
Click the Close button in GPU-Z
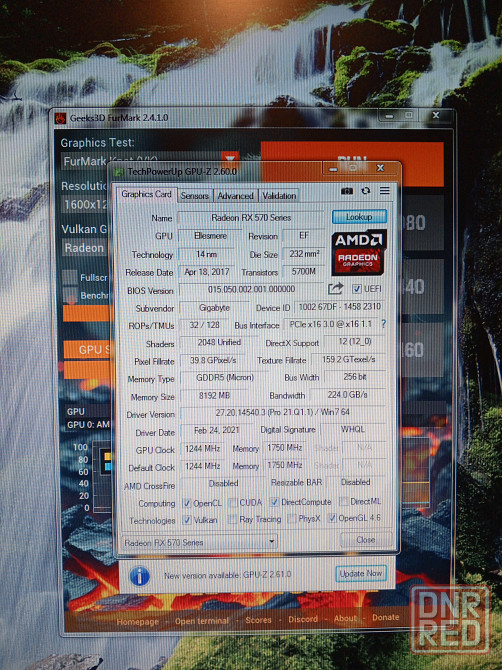pyautogui.click(x=366, y=540)
